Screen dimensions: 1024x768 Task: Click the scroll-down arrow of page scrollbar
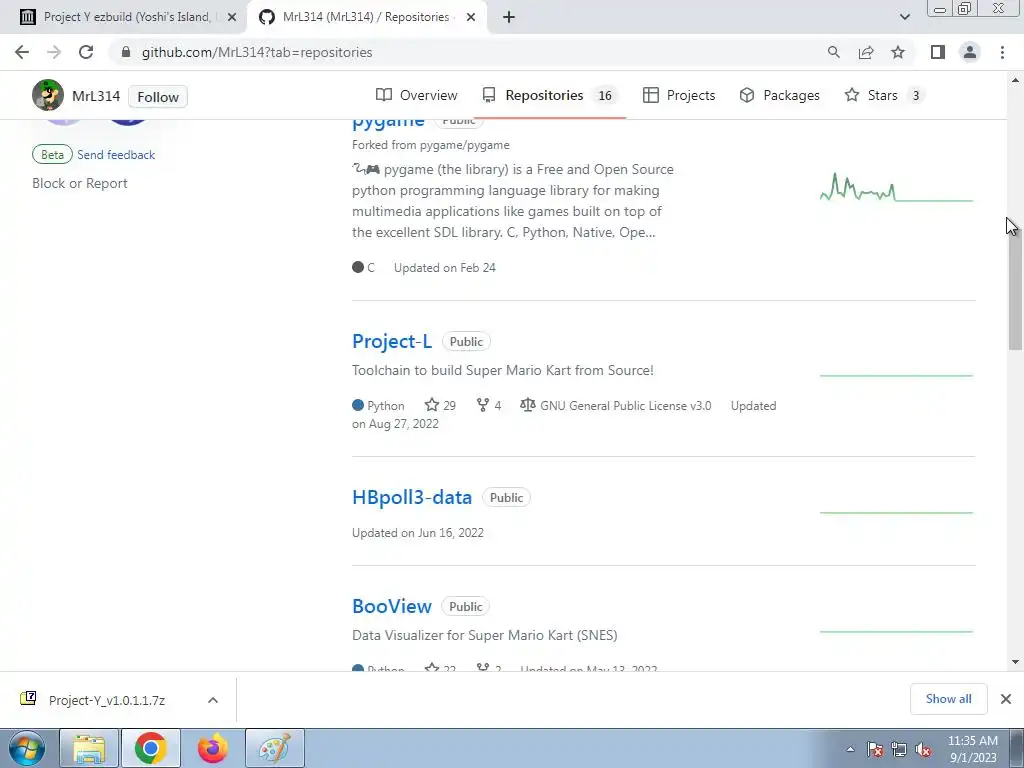pos(1016,662)
